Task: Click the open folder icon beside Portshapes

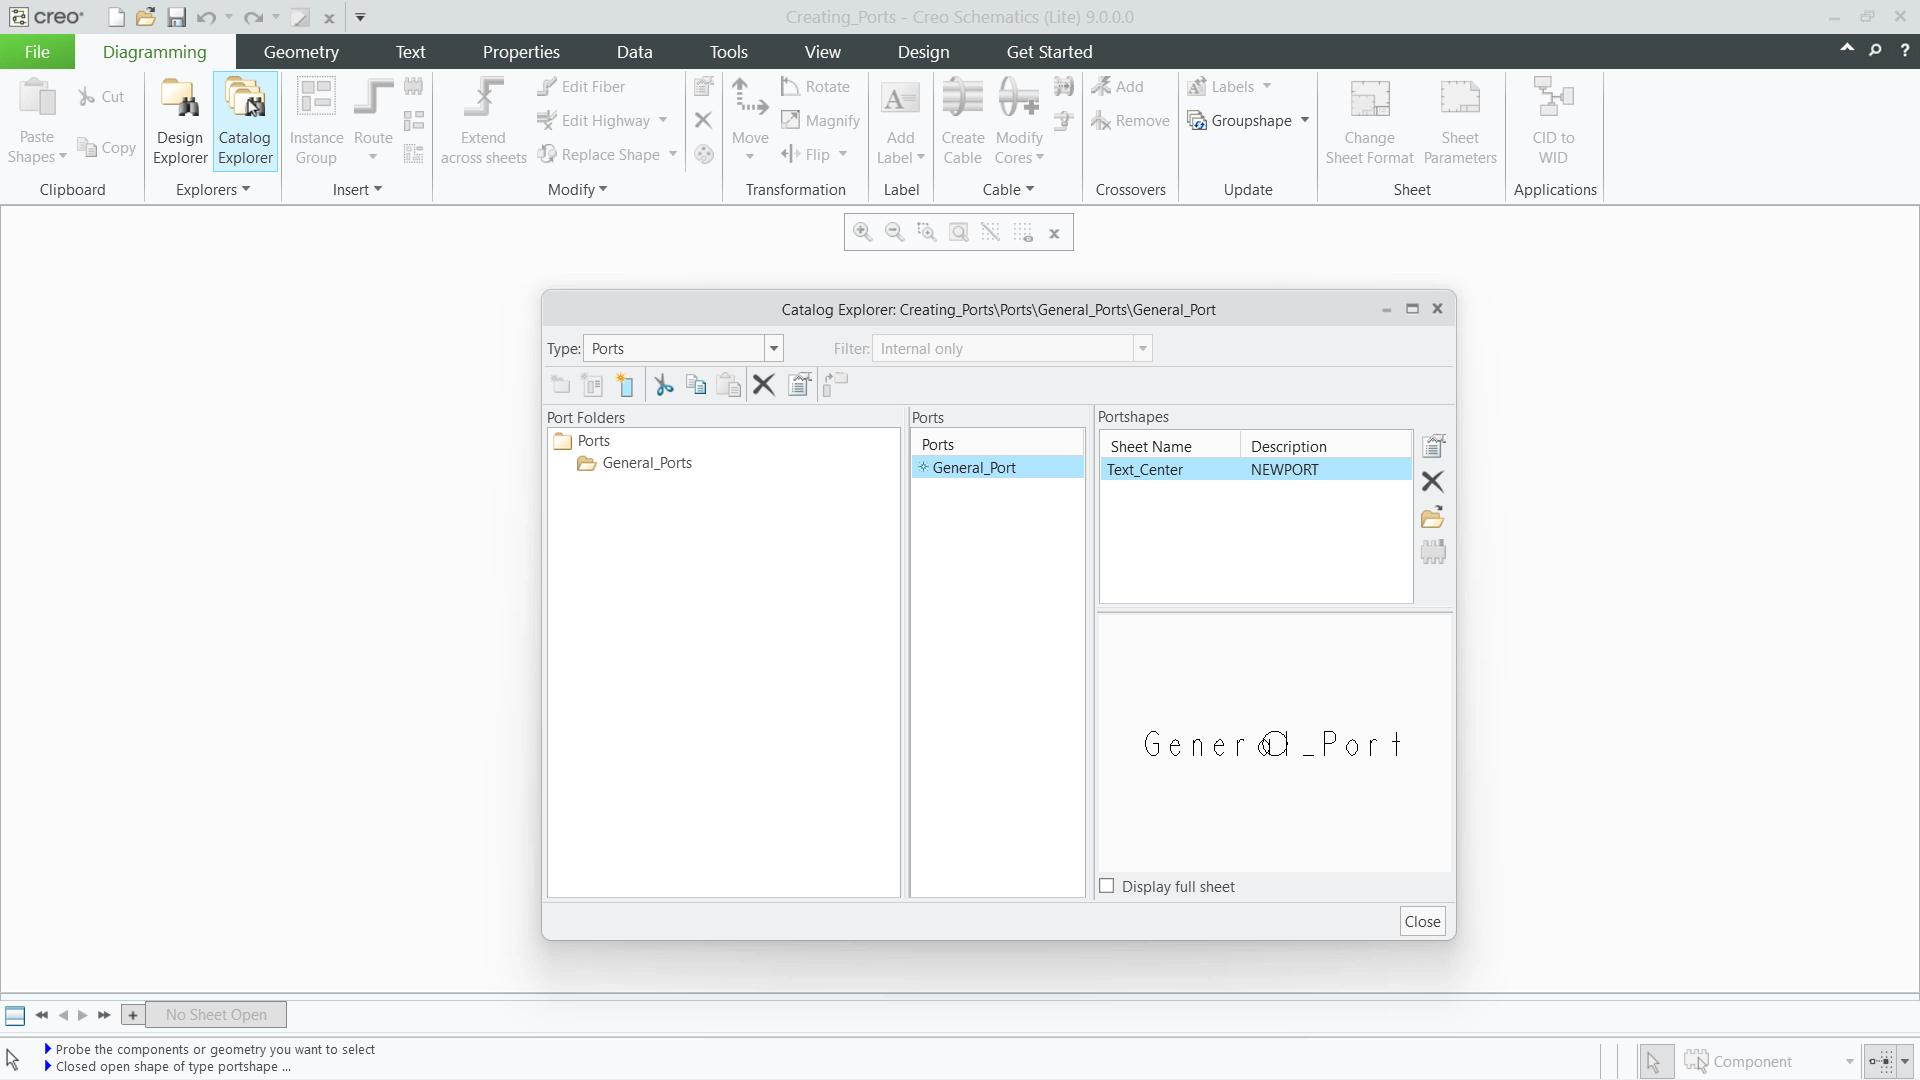Action: tap(1433, 517)
